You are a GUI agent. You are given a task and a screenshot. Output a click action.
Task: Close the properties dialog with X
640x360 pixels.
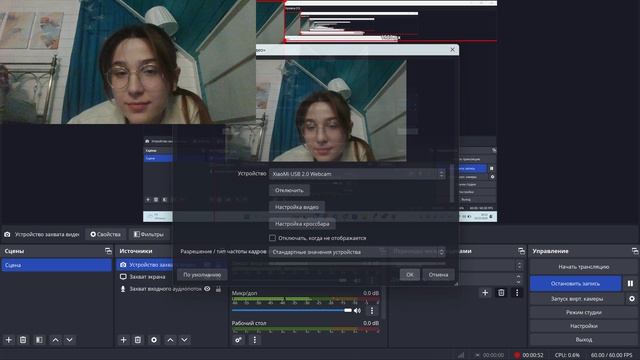pyautogui.click(x=452, y=50)
